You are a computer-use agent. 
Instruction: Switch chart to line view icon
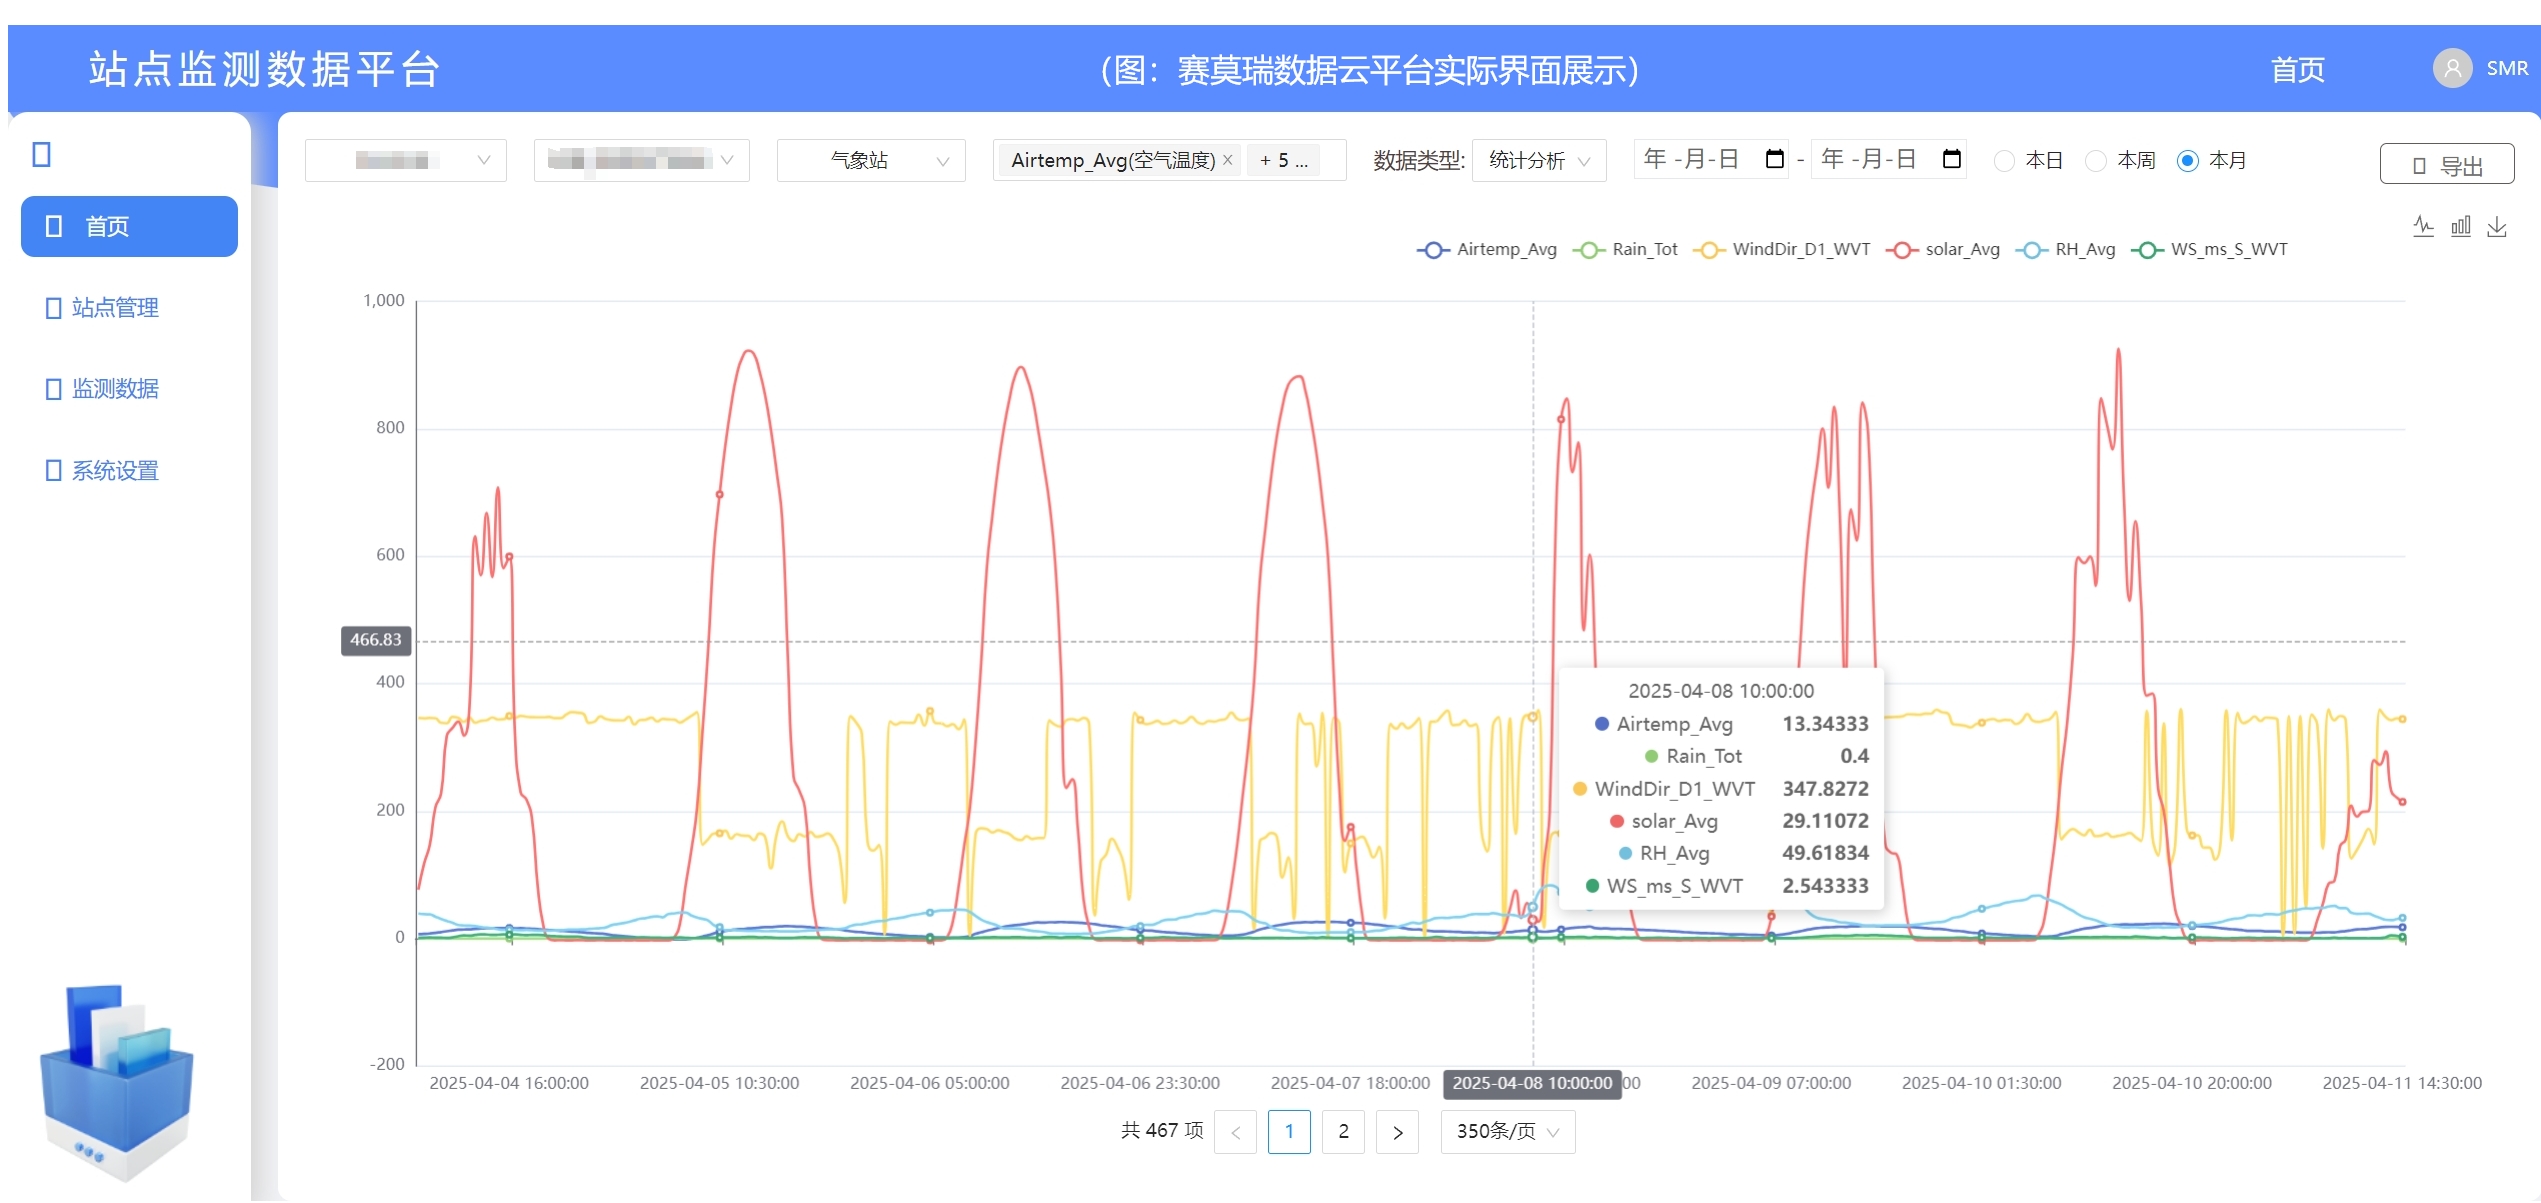tap(2423, 226)
